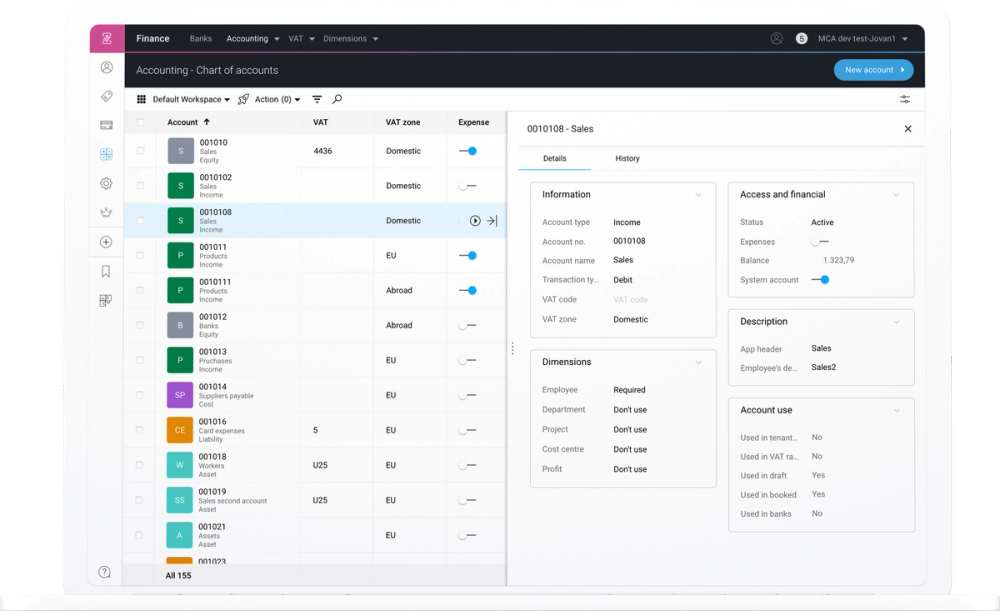Select the tags icon in the left sidebar
The width and height of the screenshot is (1000, 611).
tap(105, 96)
